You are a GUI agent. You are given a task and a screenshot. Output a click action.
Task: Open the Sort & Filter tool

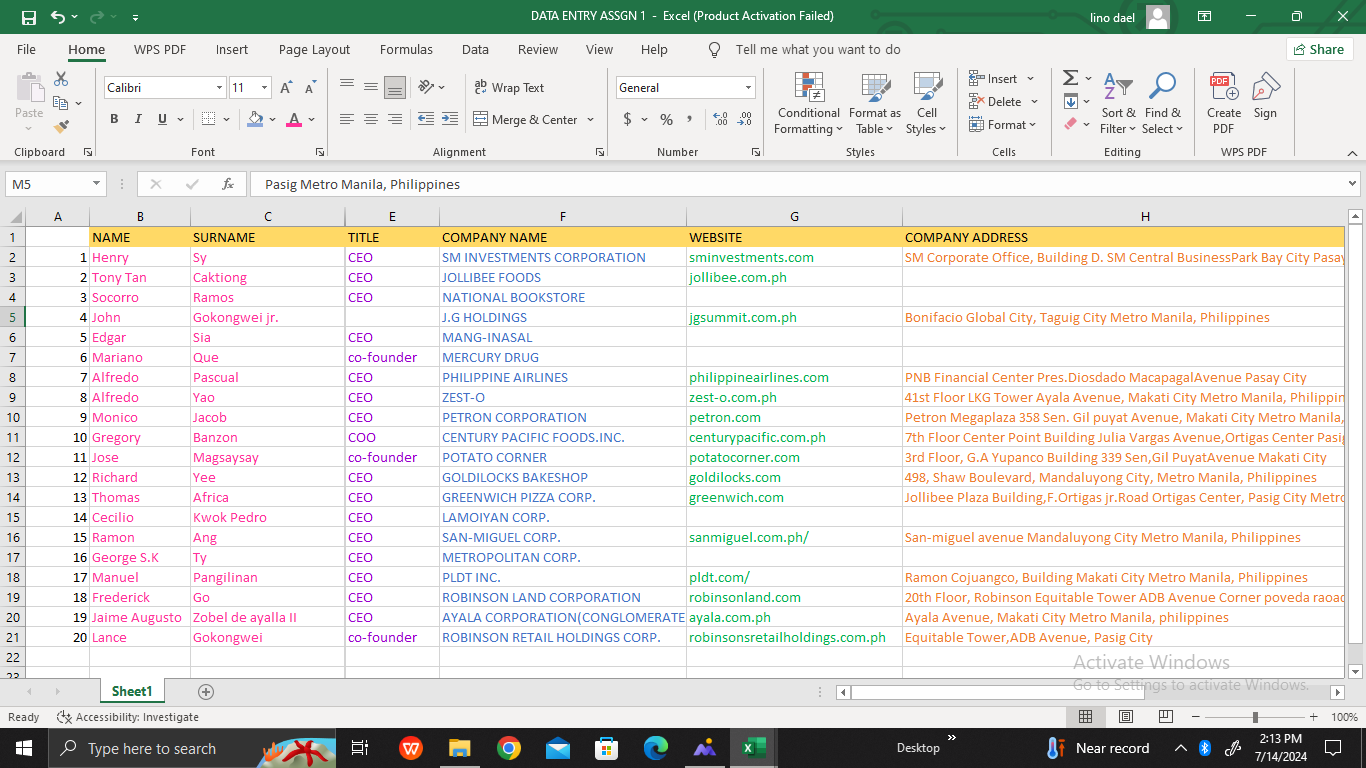tap(1118, 88)
